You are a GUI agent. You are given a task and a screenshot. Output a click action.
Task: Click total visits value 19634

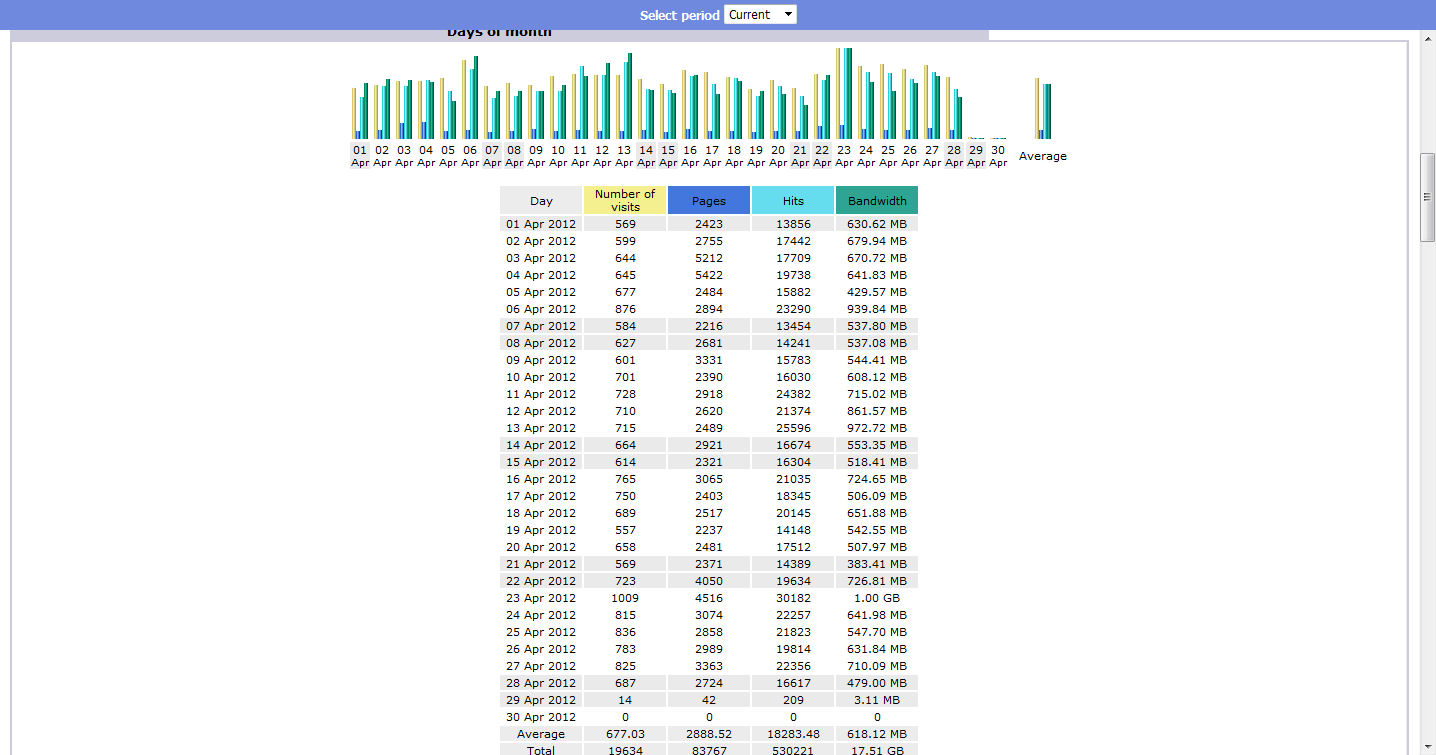[625, 750]
